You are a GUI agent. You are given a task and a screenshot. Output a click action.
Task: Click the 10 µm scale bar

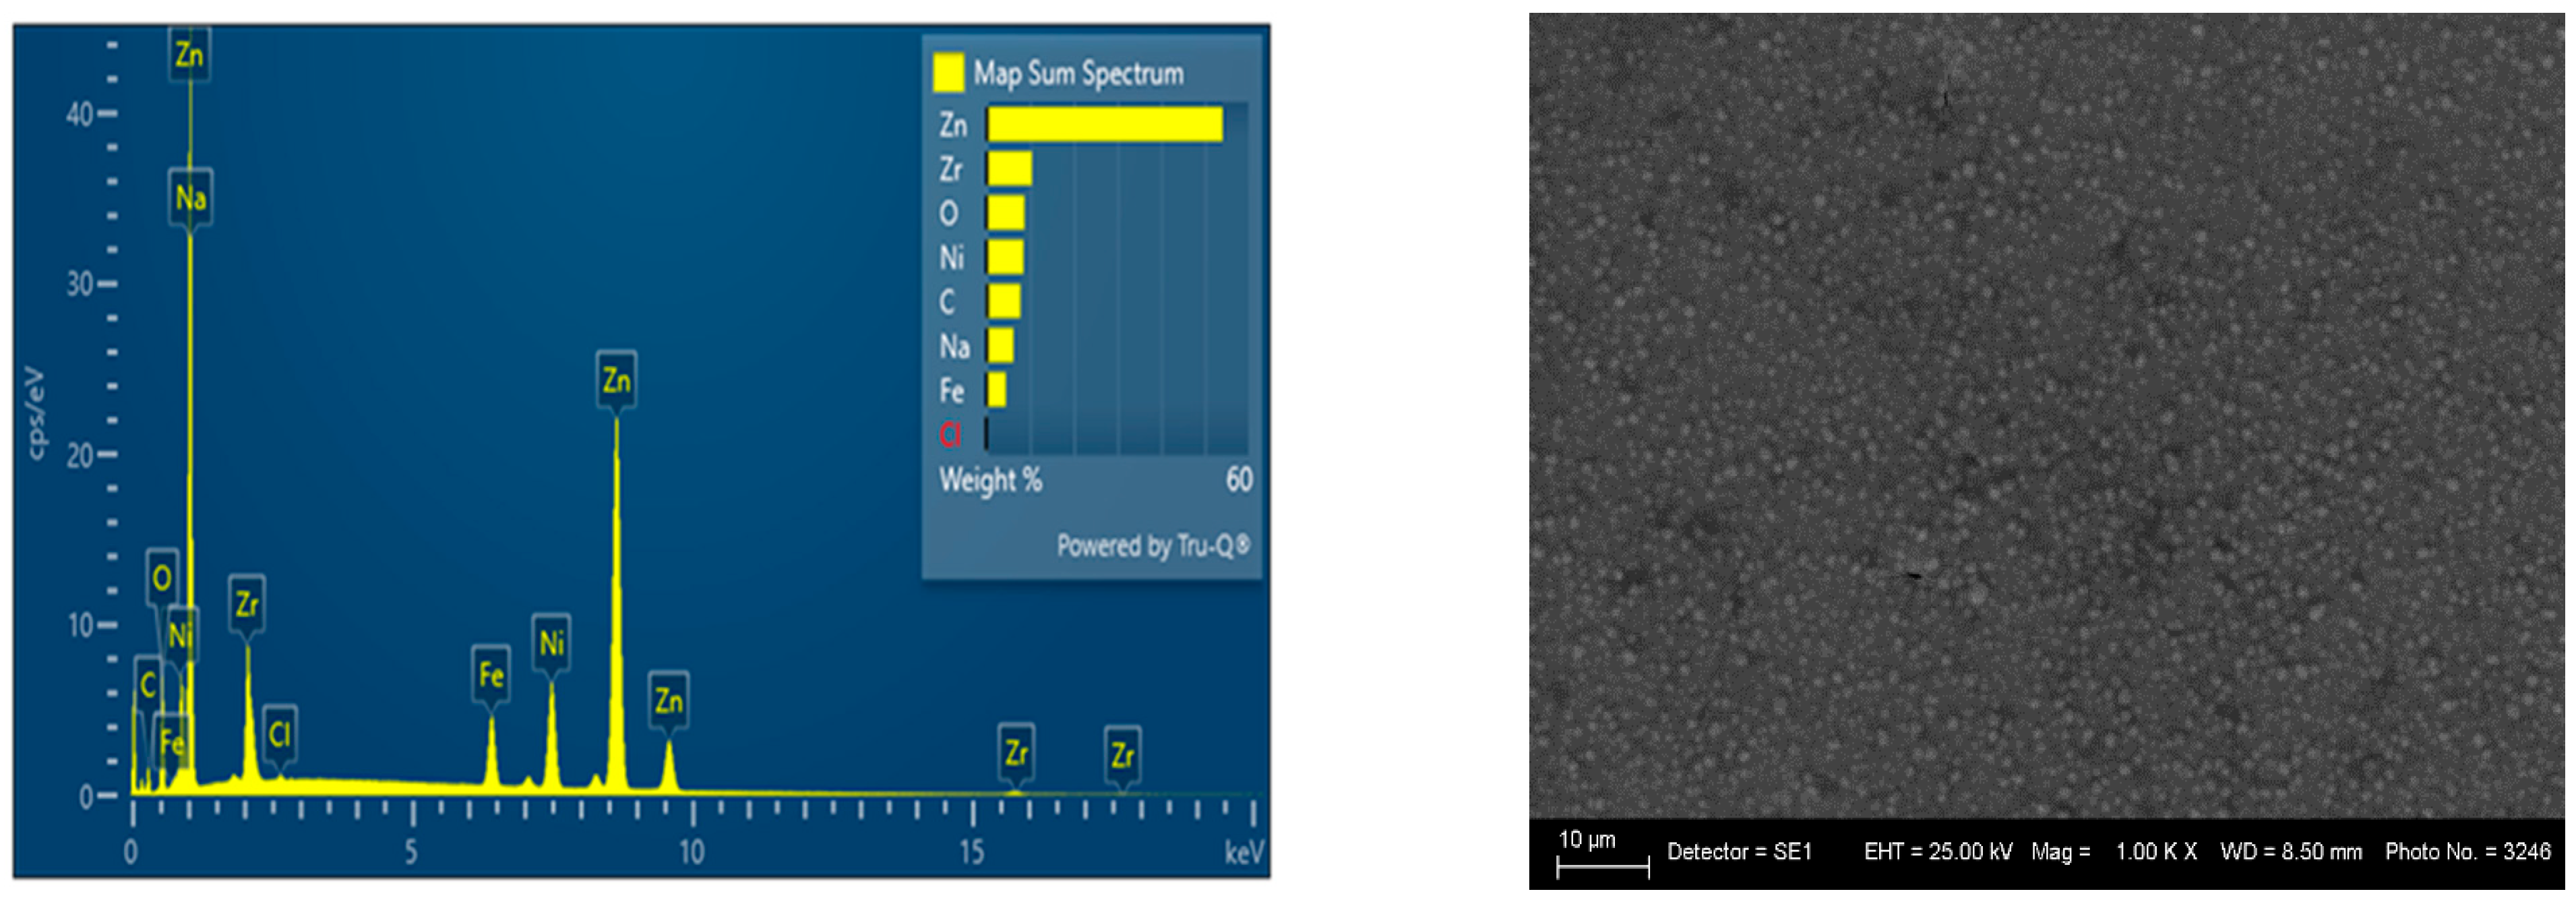pyautogui.click(x=1602, y=868)
